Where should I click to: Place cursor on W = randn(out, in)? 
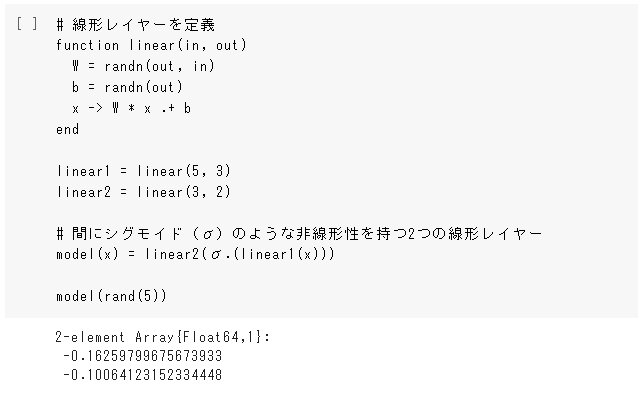point(143,66)
